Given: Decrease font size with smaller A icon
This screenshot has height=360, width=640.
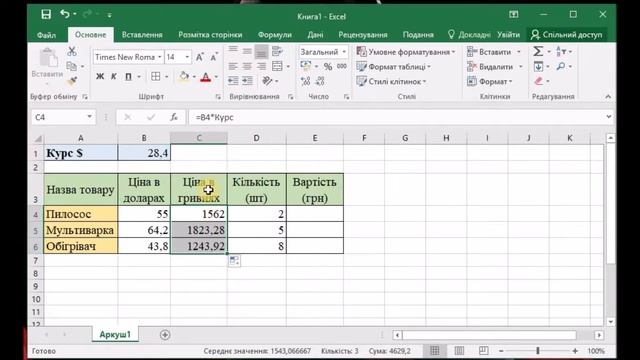Looking at the screenshot, I should (213, 57).
